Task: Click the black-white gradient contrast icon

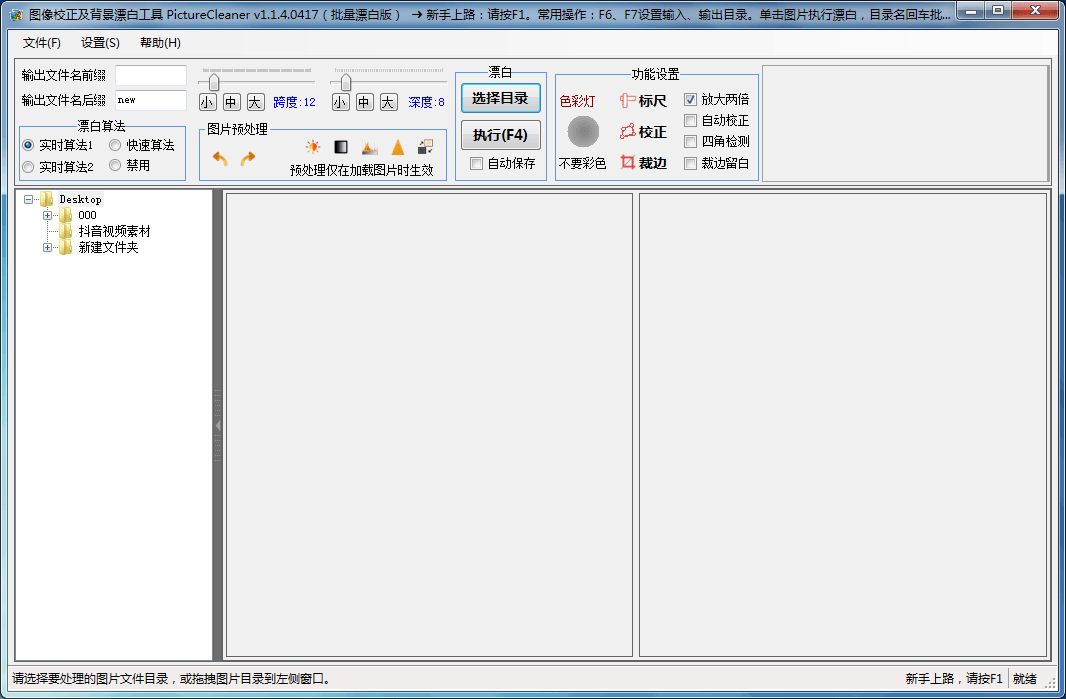Action: 341,147
